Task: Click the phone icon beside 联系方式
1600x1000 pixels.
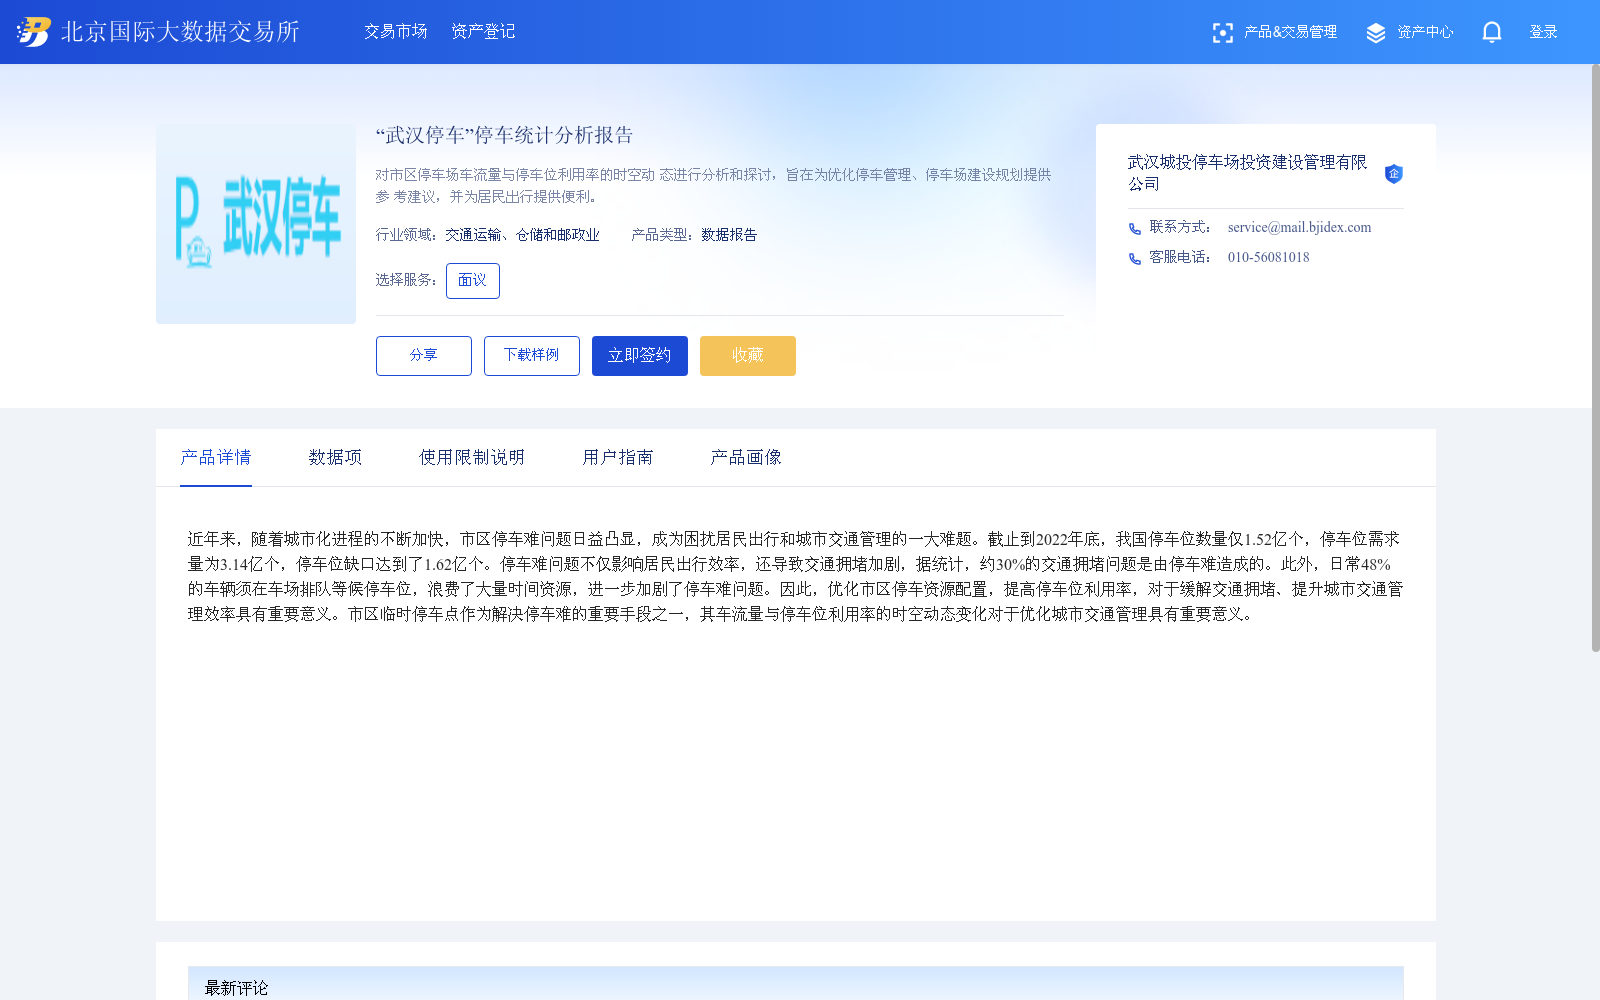Action: [x=1135, y=229]
